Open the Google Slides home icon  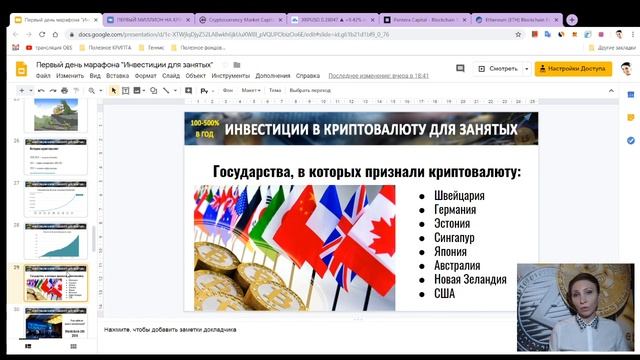click(21, 69)
